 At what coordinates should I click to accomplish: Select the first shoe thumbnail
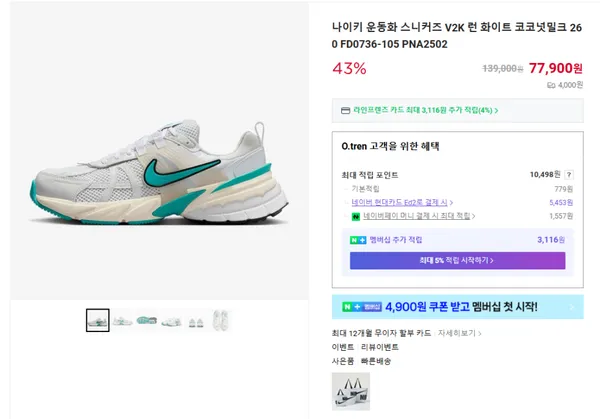click(x=98, y=320)
